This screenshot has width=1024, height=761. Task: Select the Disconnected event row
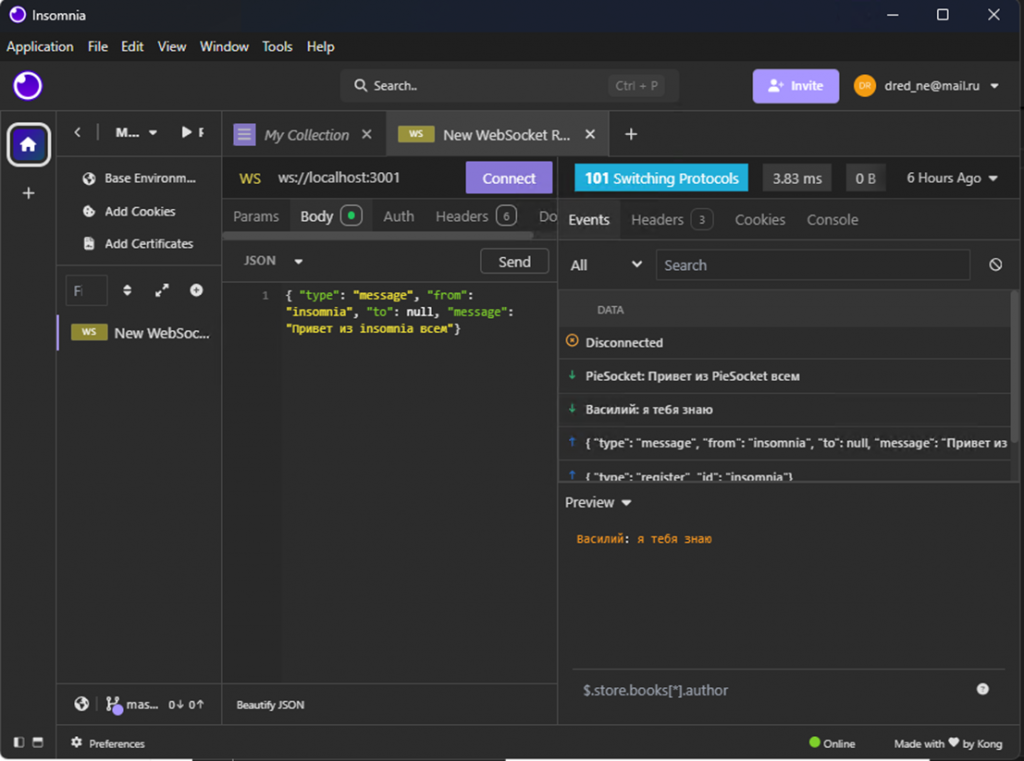[786, 342]
